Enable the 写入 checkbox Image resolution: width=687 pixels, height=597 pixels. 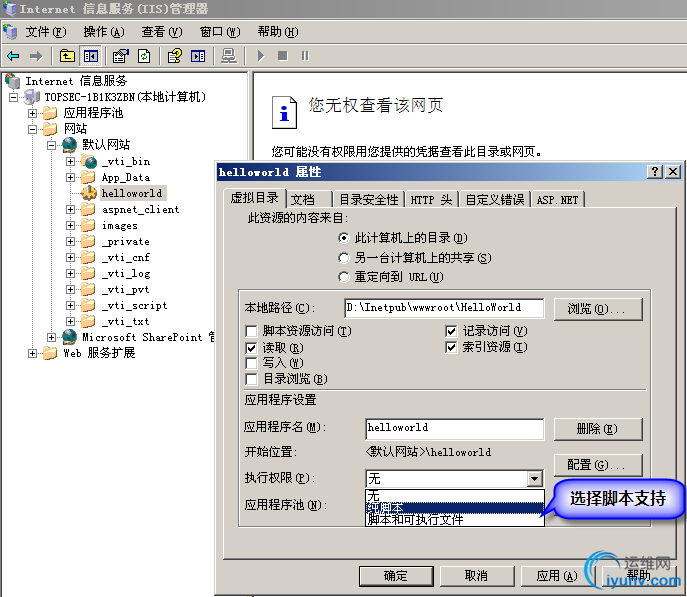pos(251,363)
